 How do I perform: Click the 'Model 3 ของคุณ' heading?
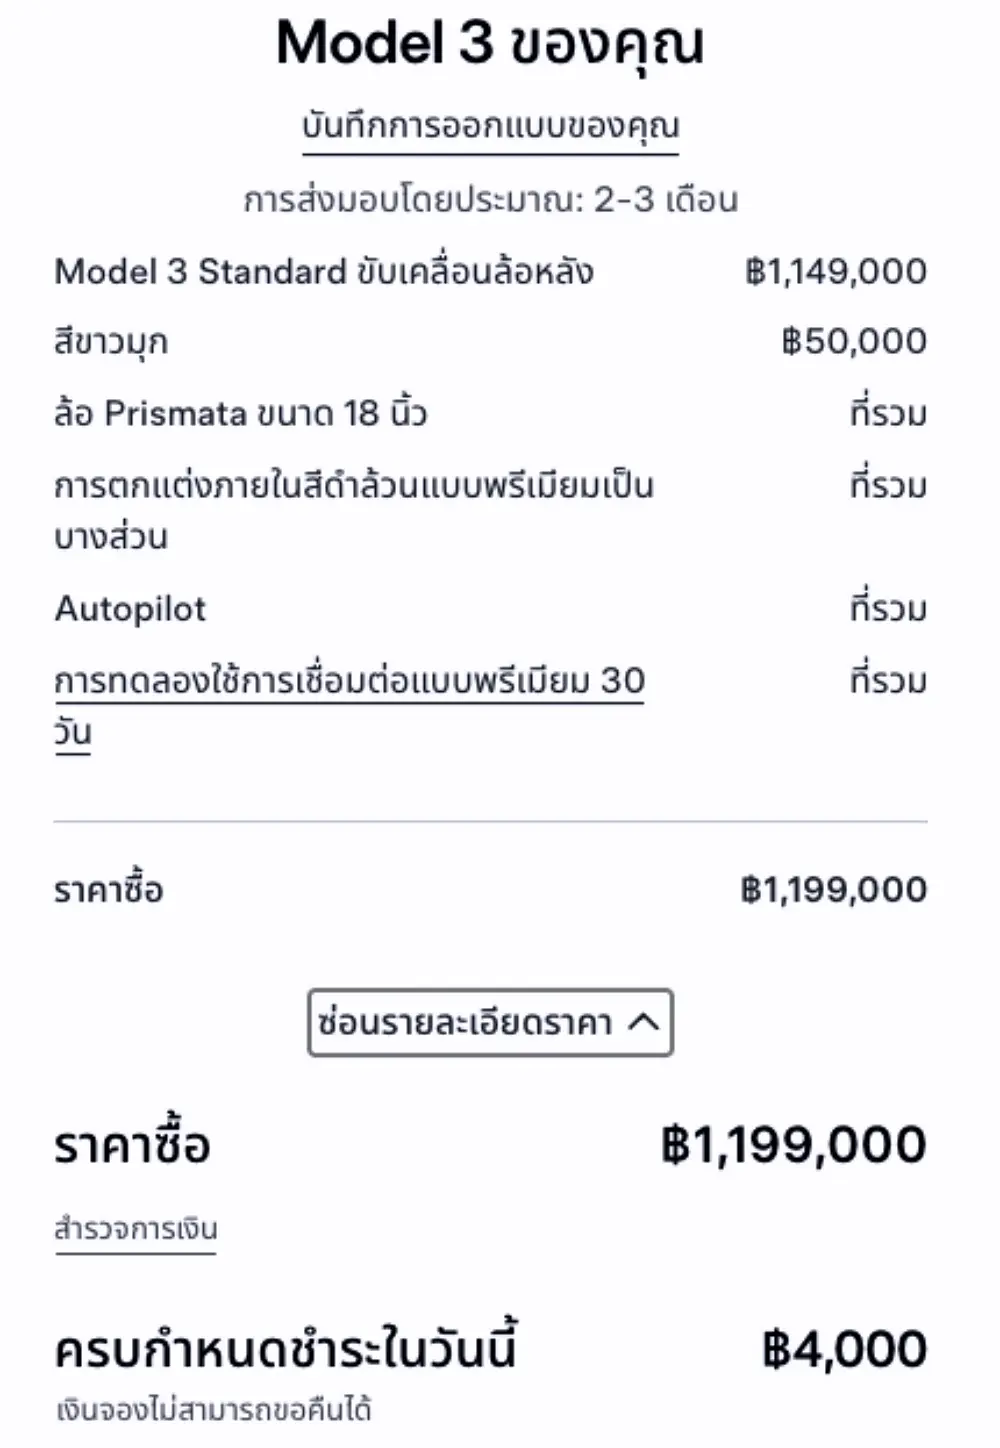click(490, 44)
